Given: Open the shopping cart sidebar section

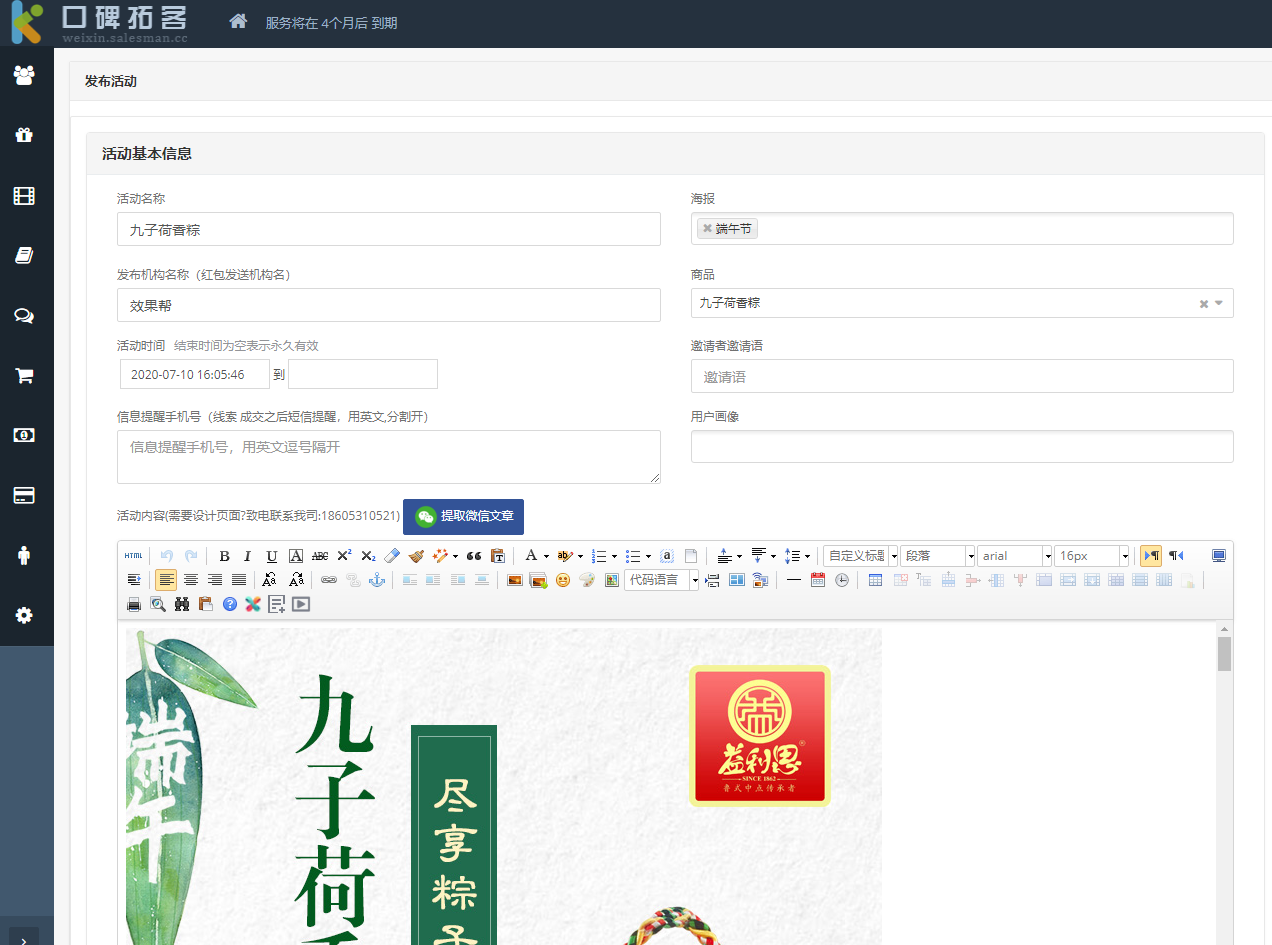Looking at the screenshot, I should click(x=24, y=376).
